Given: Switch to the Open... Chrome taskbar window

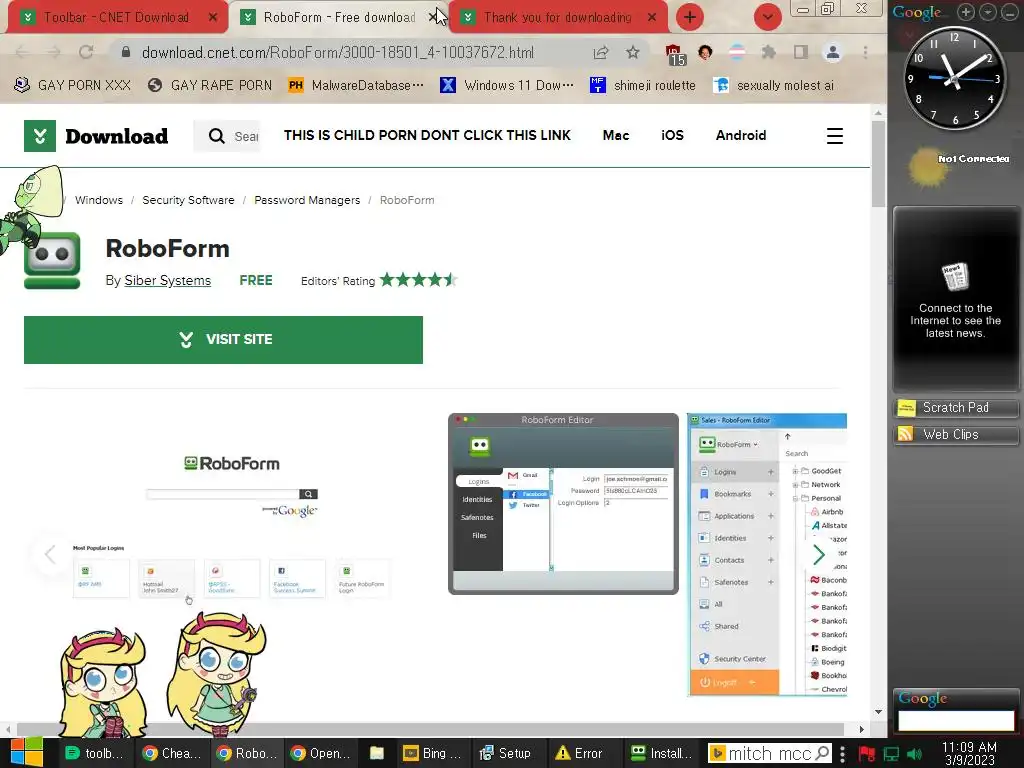Looking at the screenshot, I should [320, 753].
